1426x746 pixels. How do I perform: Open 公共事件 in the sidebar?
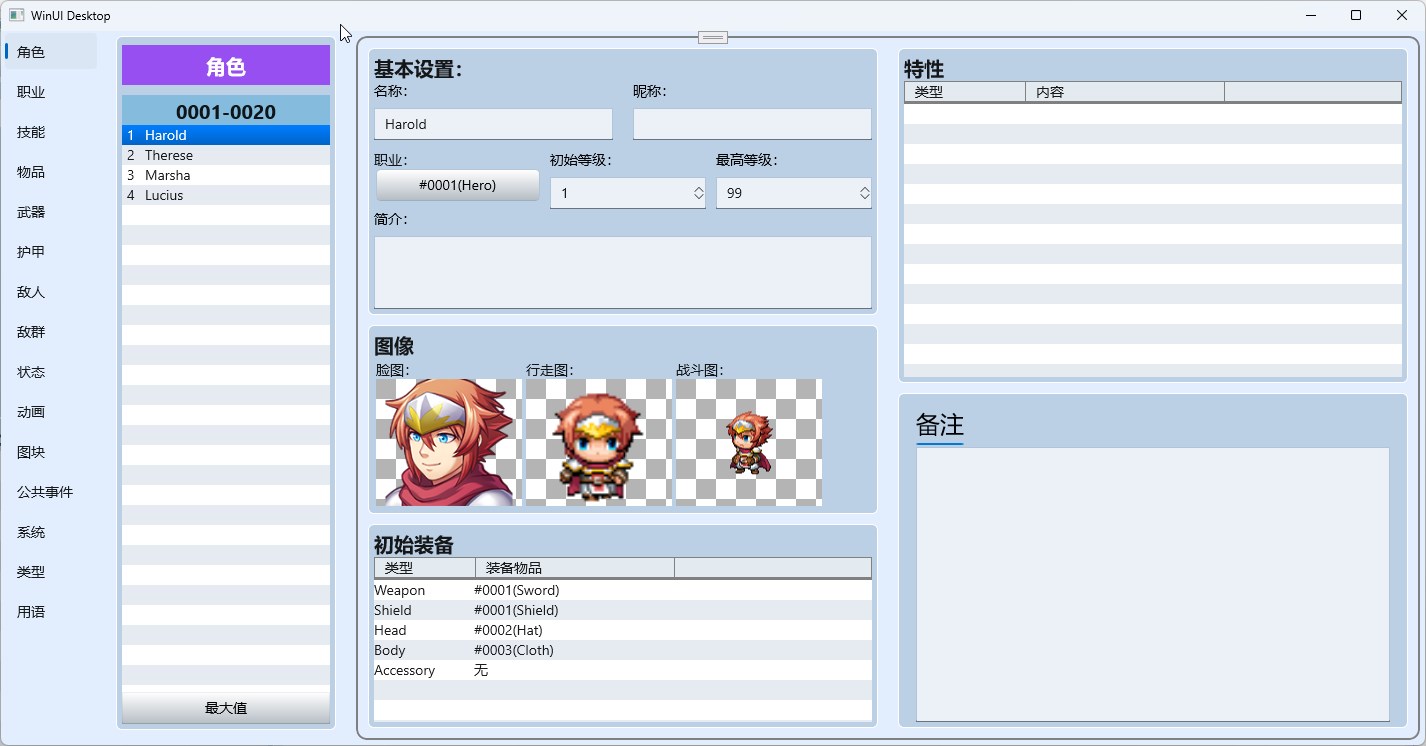pyautogui.click(x=50, y=492)
